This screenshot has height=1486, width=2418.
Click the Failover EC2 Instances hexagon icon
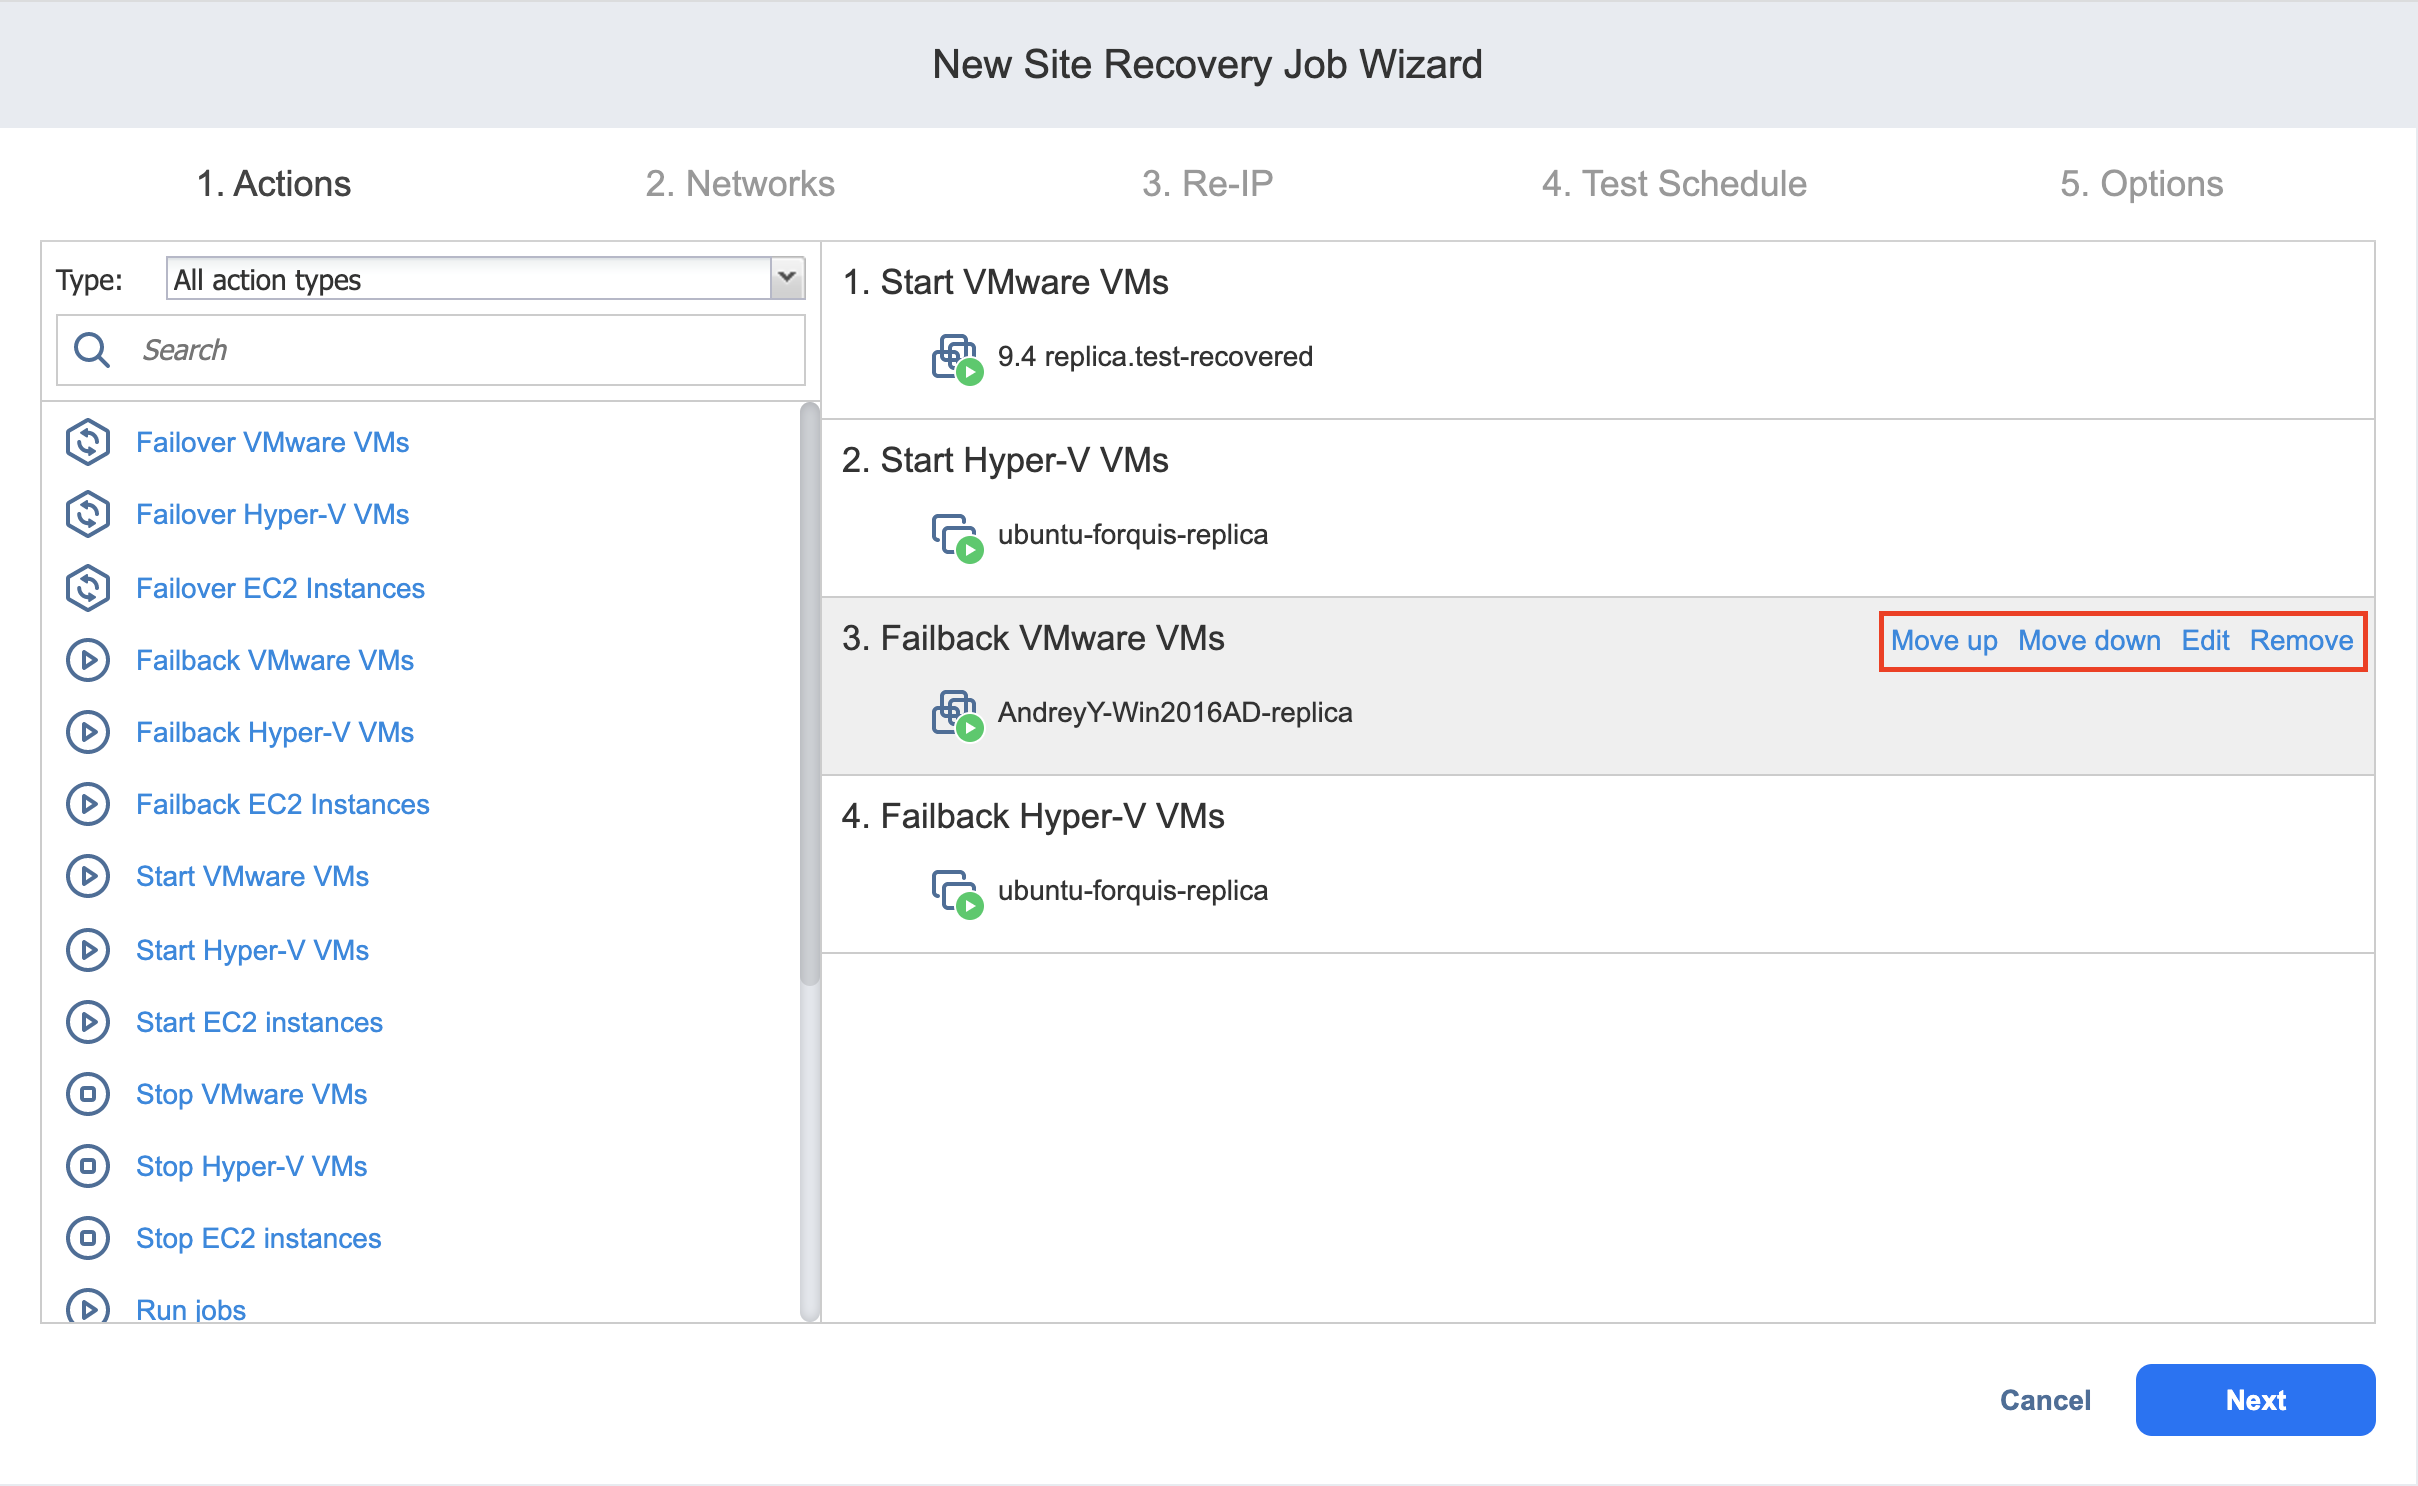pos(88,588)
